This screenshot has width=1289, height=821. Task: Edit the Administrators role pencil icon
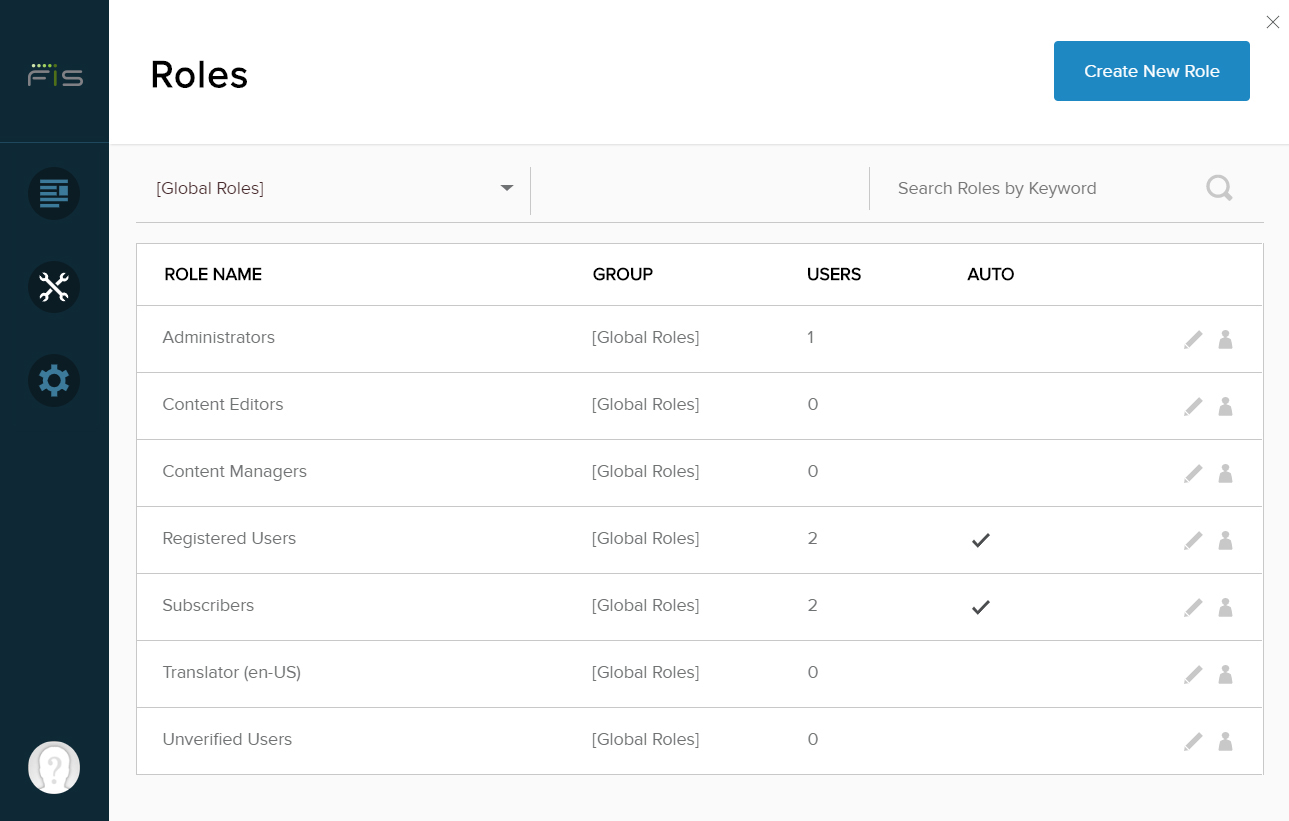coord(1193,340)
